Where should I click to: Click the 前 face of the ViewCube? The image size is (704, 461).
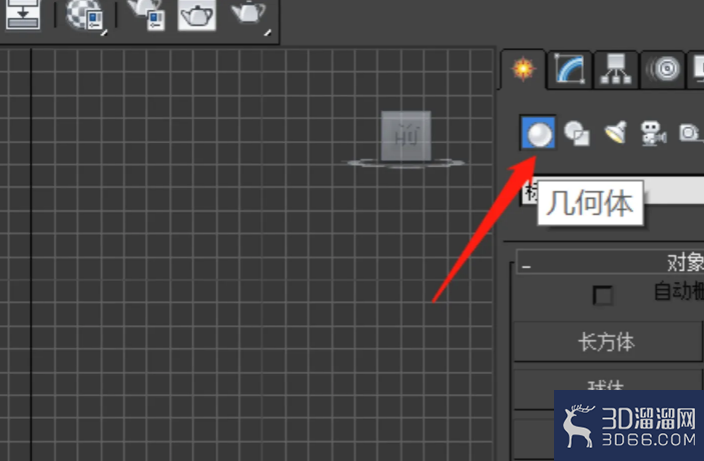click(406, 136)
